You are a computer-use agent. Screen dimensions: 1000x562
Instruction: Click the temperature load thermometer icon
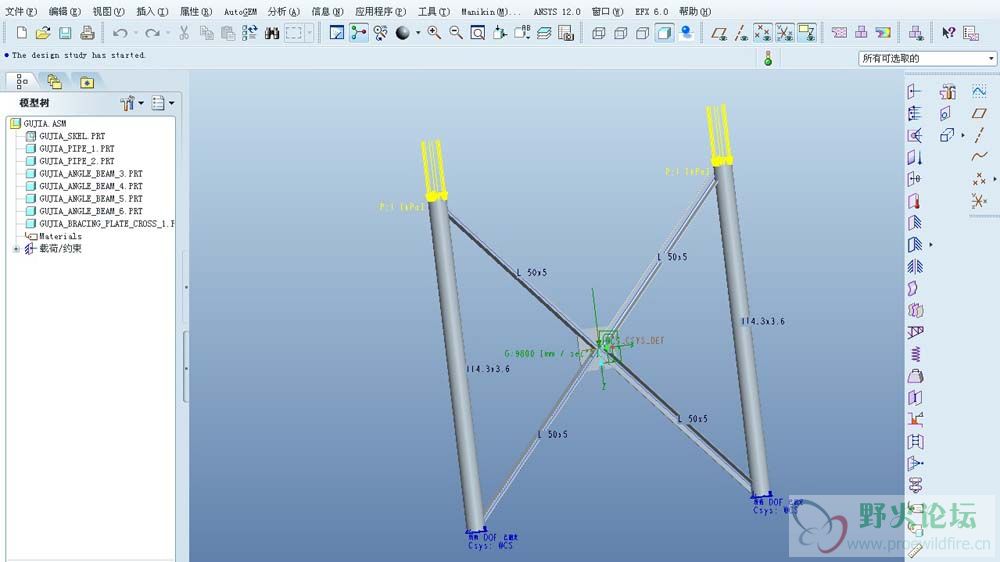click(x=915, y=202)
